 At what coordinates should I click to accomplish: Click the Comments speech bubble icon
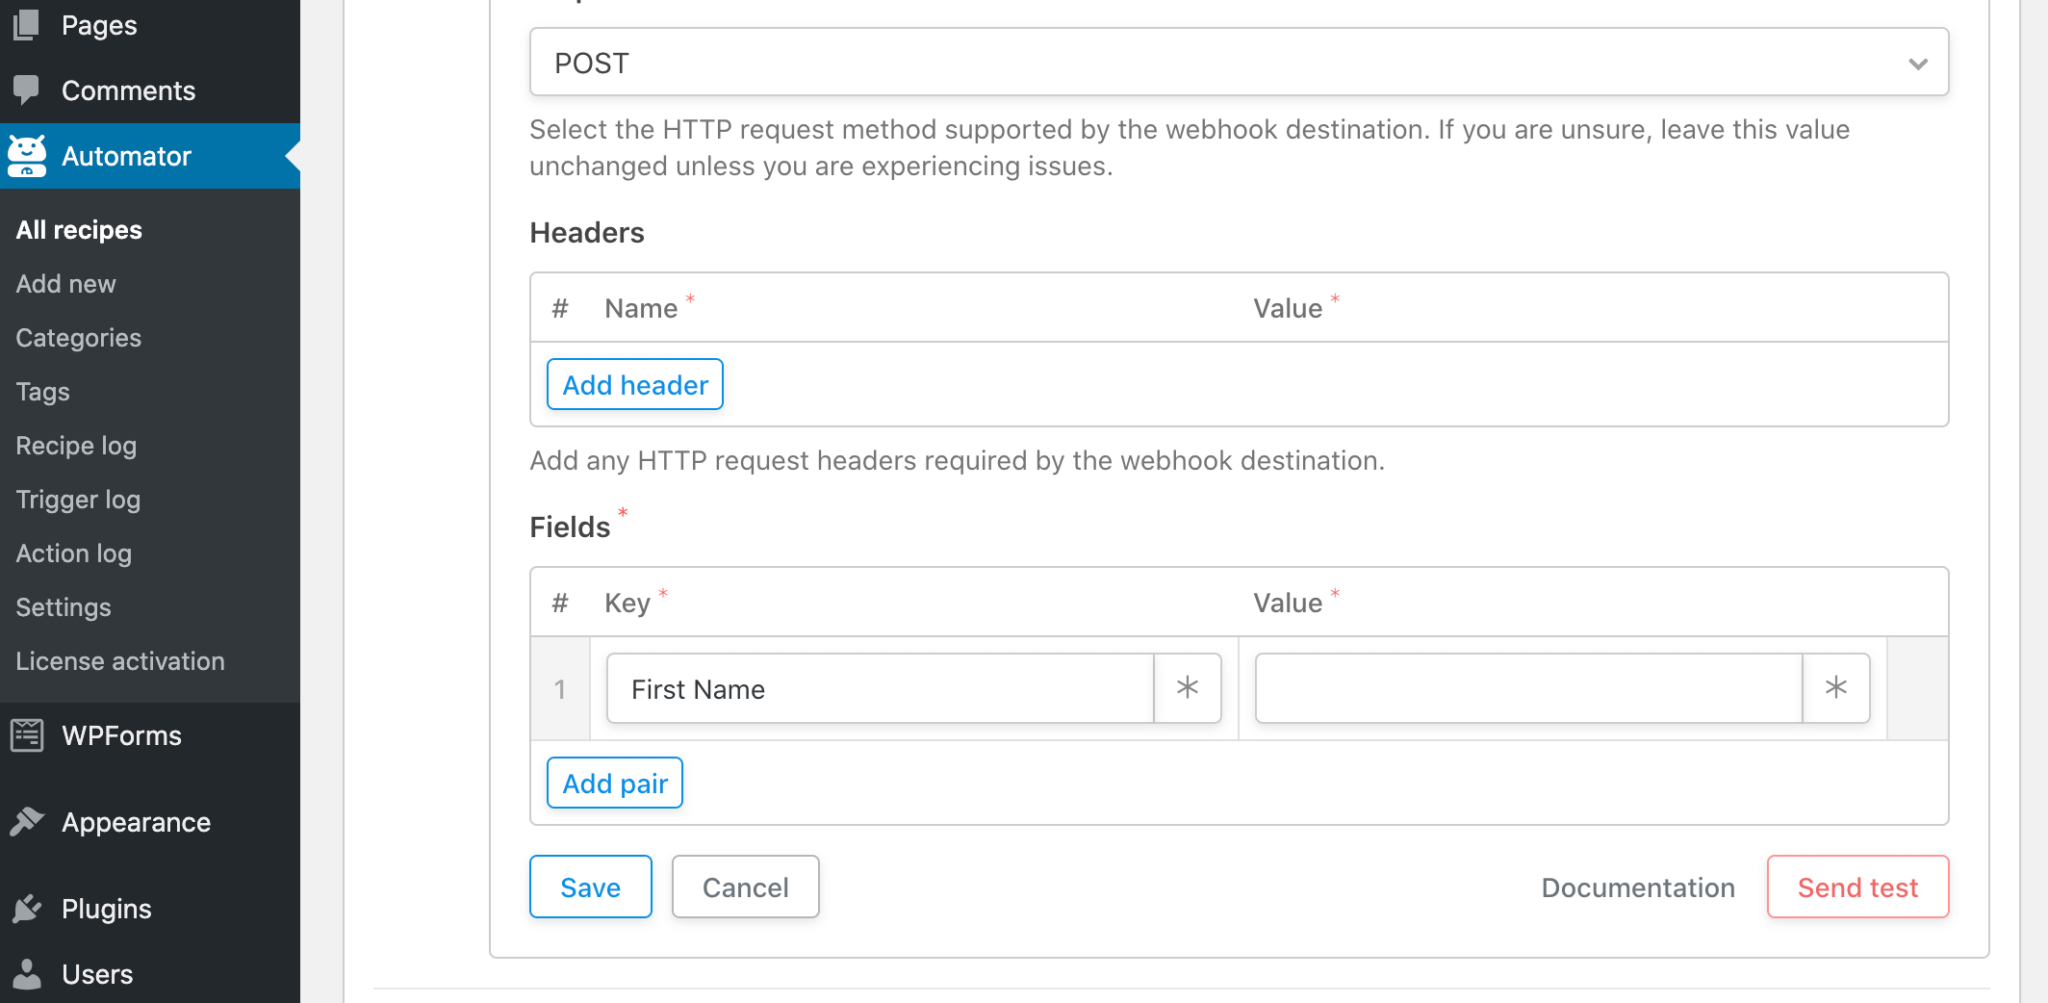click(x=27, y=90)
